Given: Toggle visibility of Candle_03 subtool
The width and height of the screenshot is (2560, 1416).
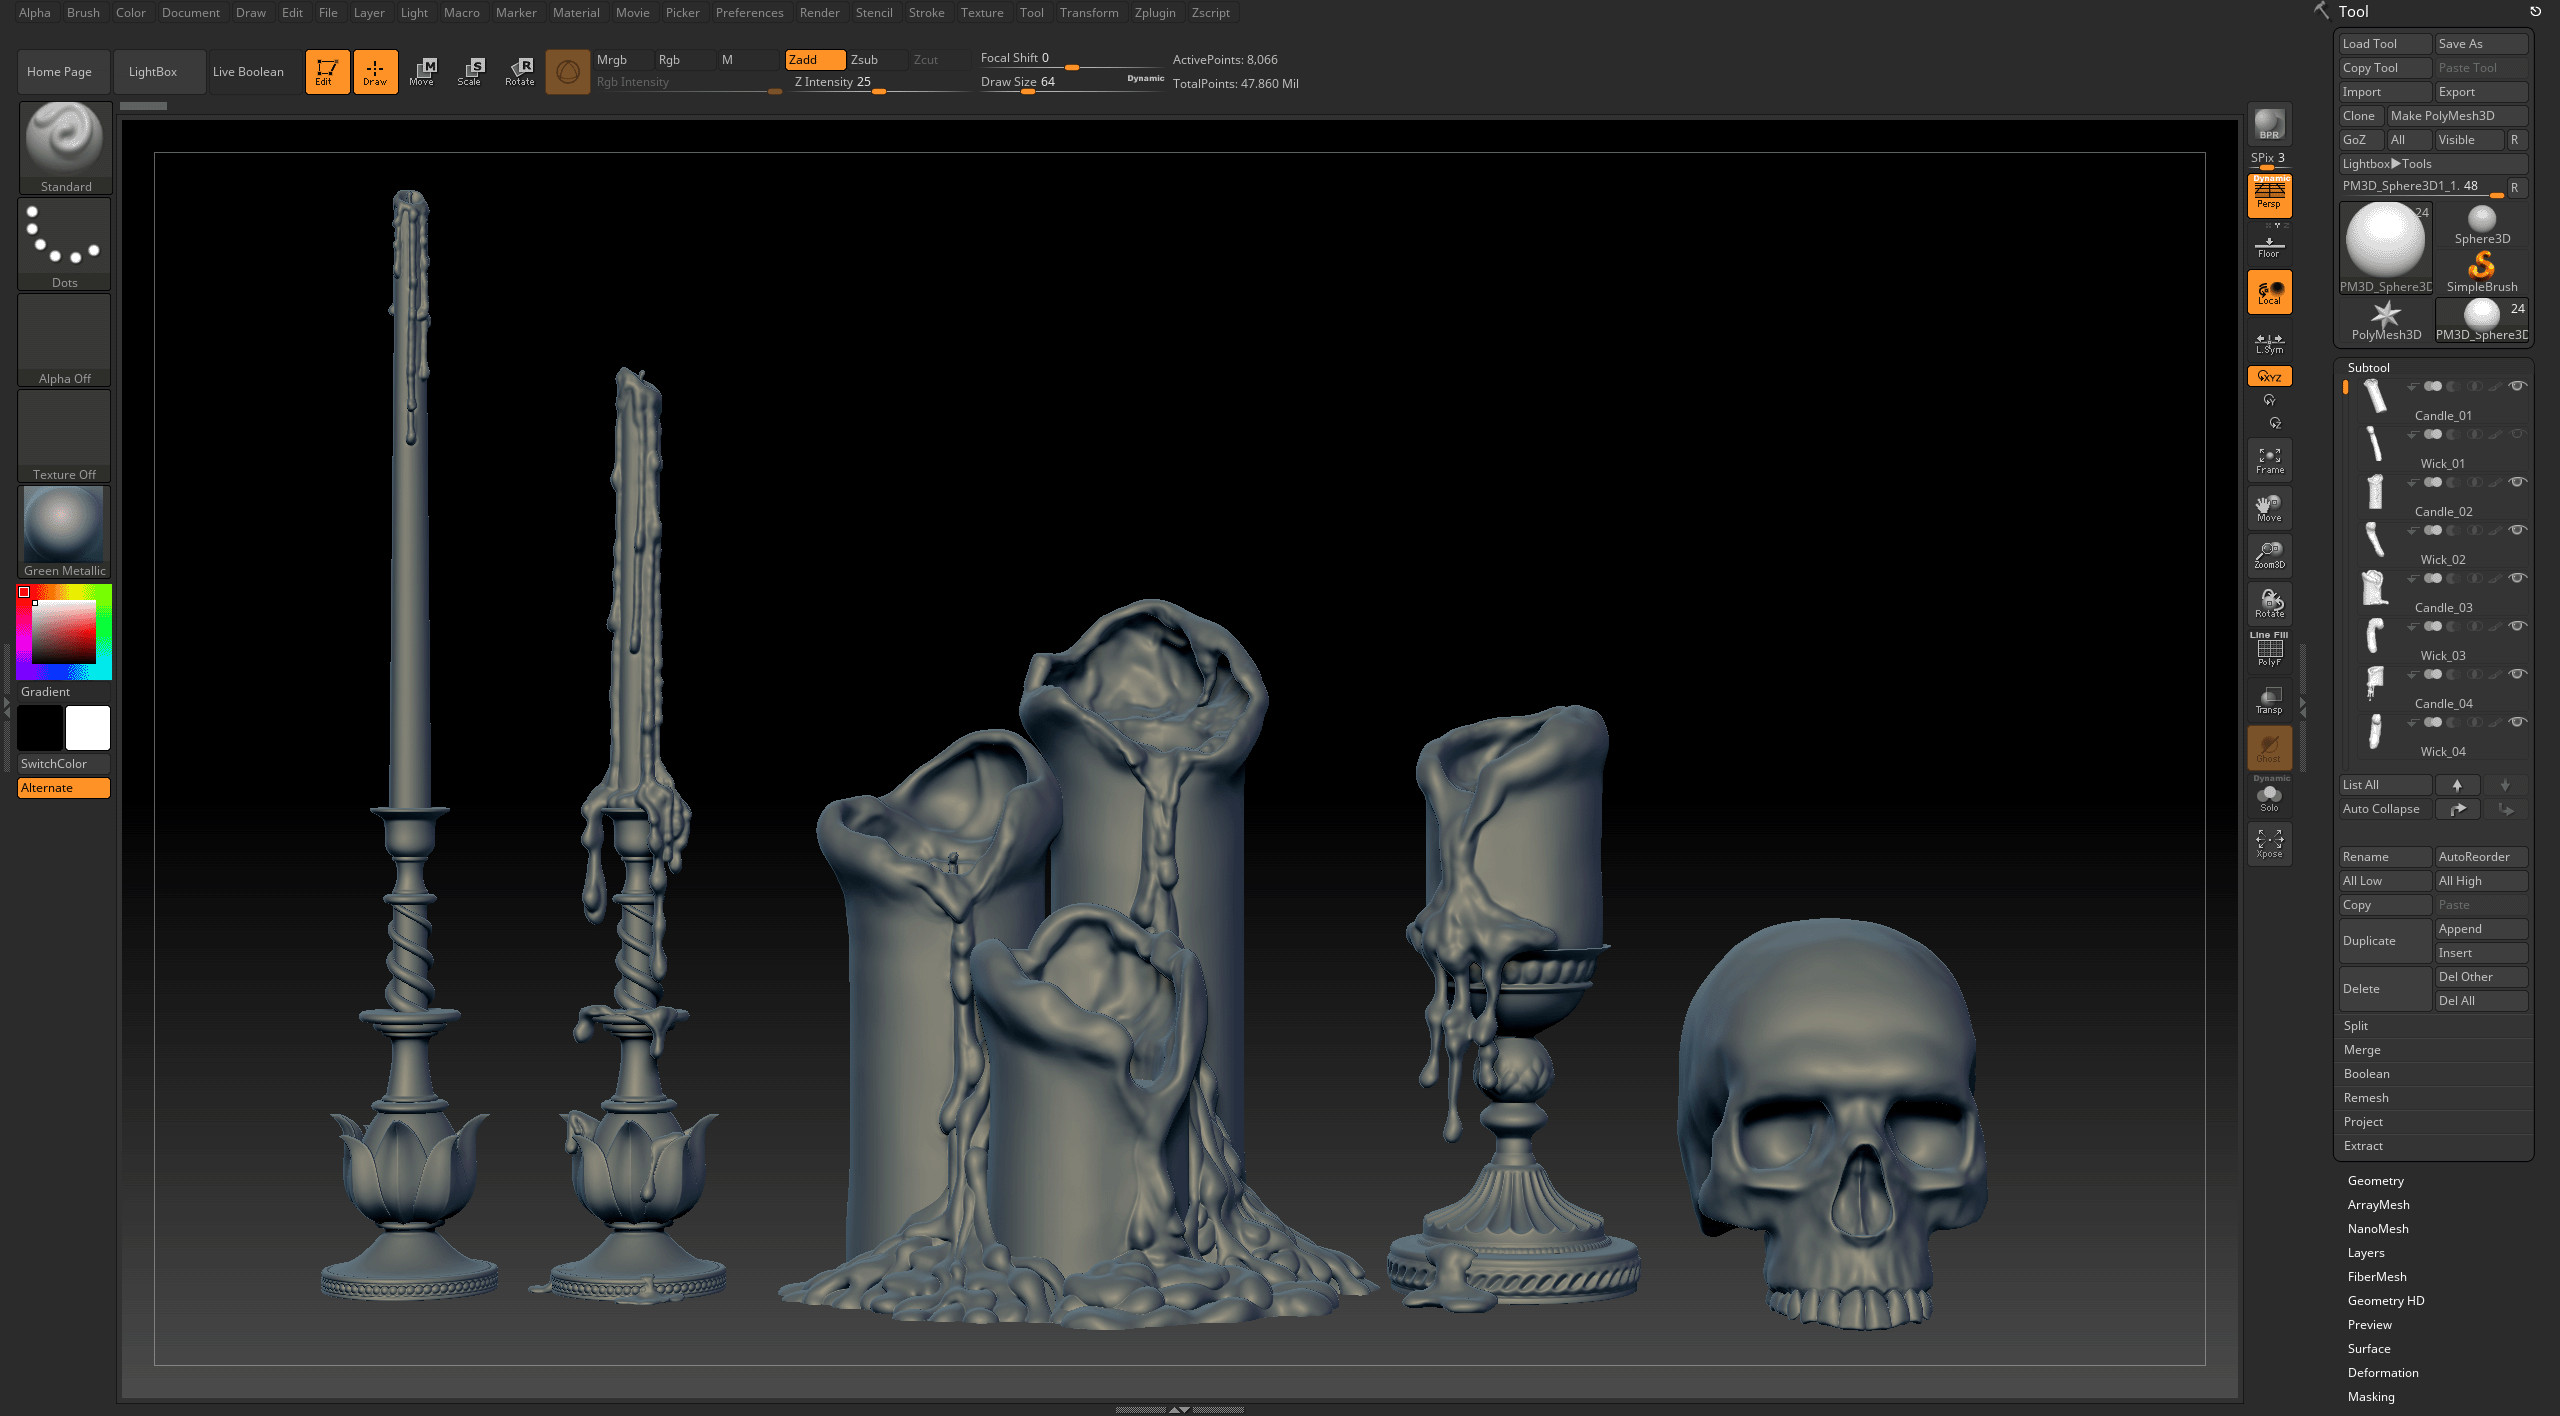Looking at the screenshot, I should pyautogui.click(x=2518, y=578).
